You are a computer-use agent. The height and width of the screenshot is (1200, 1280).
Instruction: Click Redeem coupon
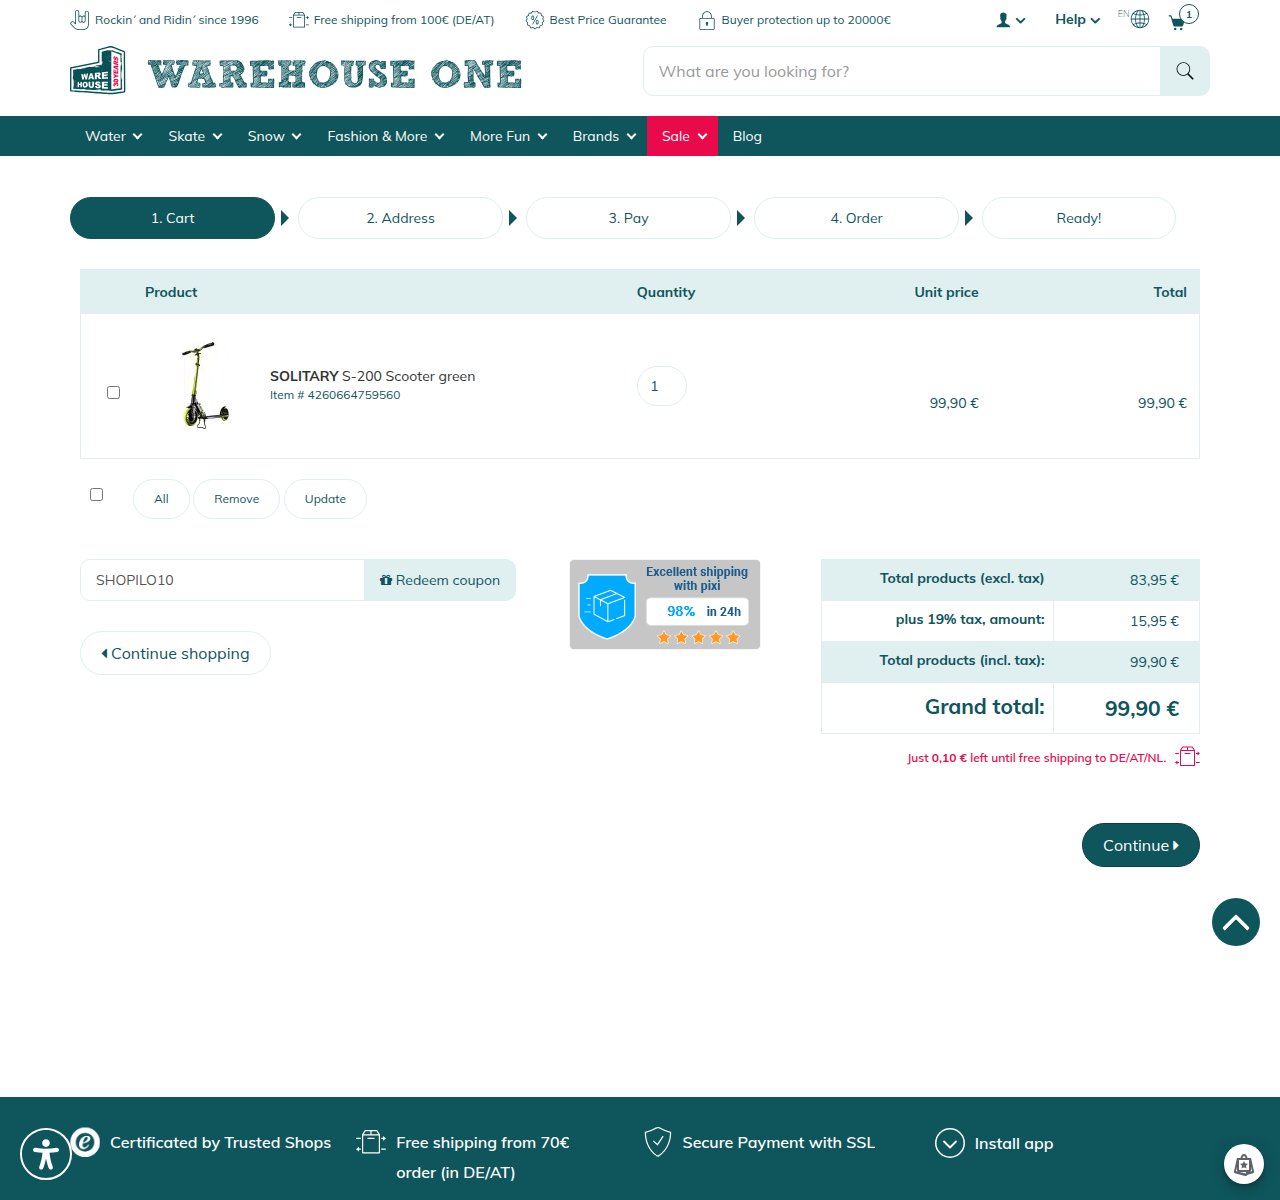click(x=440, y=580)
